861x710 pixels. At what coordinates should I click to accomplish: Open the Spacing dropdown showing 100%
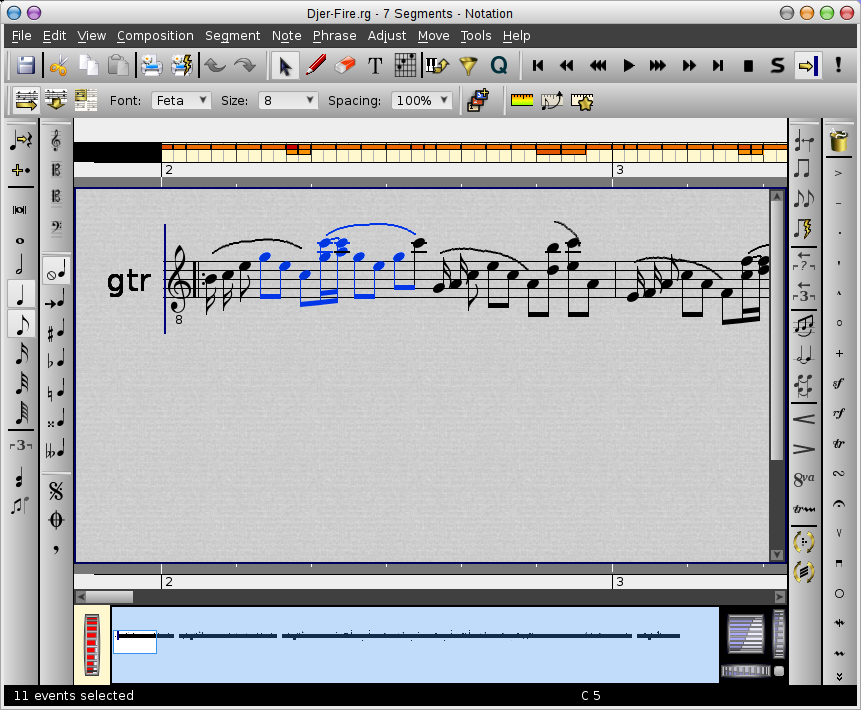421,100
